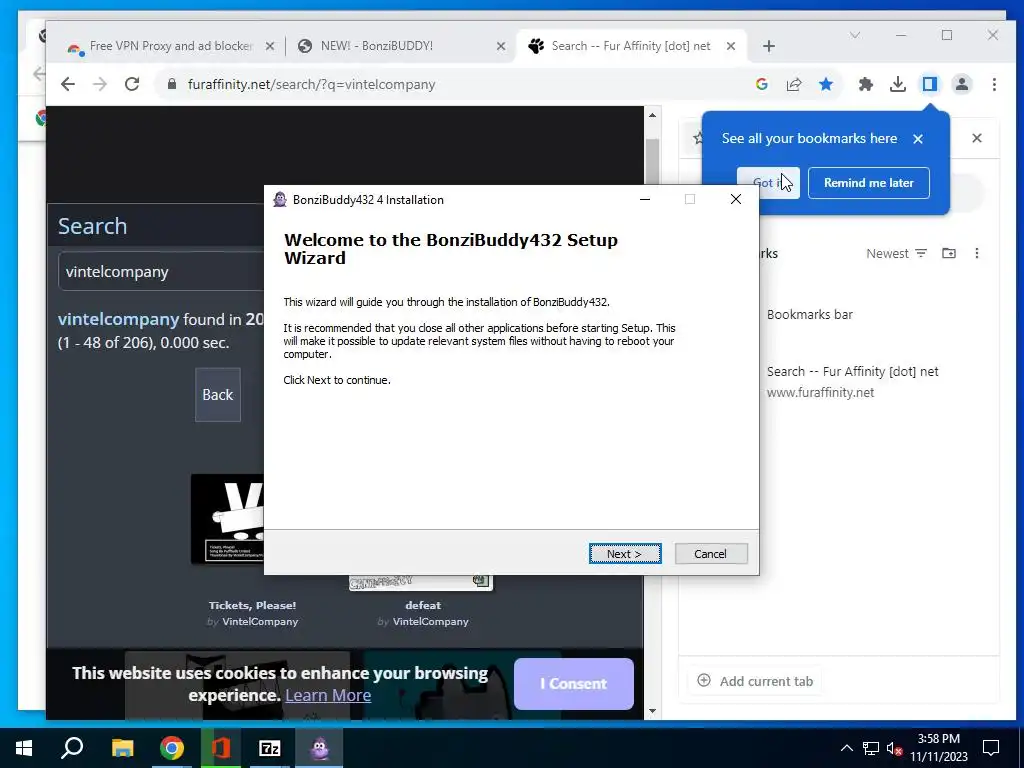
Task: Click Remind me later button
Action: [x=869, y=183]
